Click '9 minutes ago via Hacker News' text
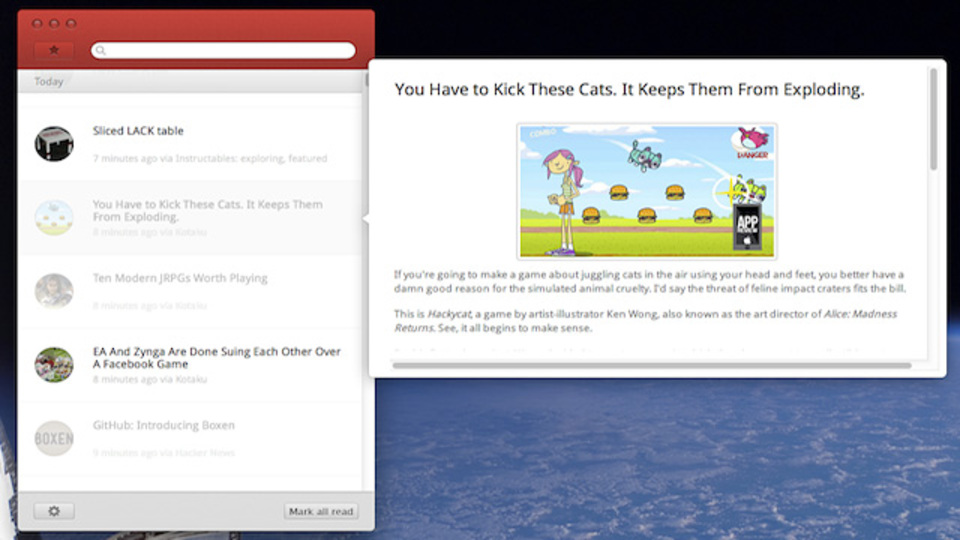 point(164,453)
